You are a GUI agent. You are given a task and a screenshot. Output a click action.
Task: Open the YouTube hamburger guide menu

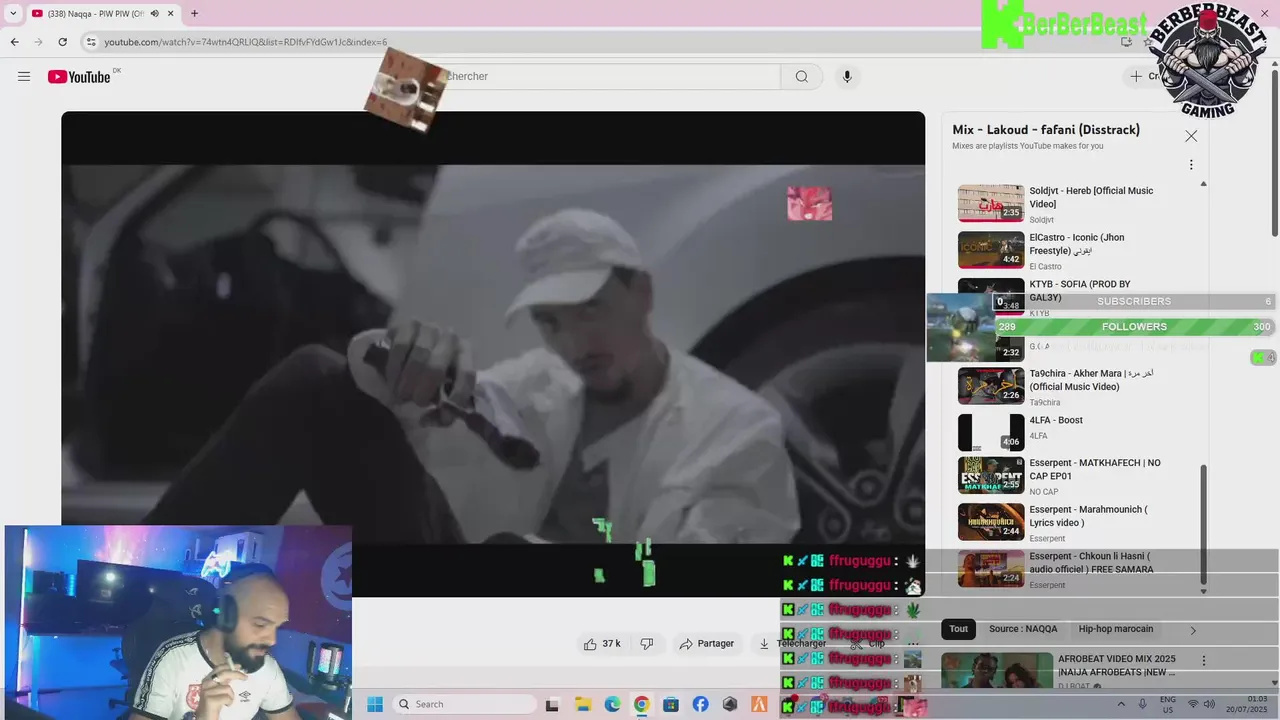tap(24, 76)
